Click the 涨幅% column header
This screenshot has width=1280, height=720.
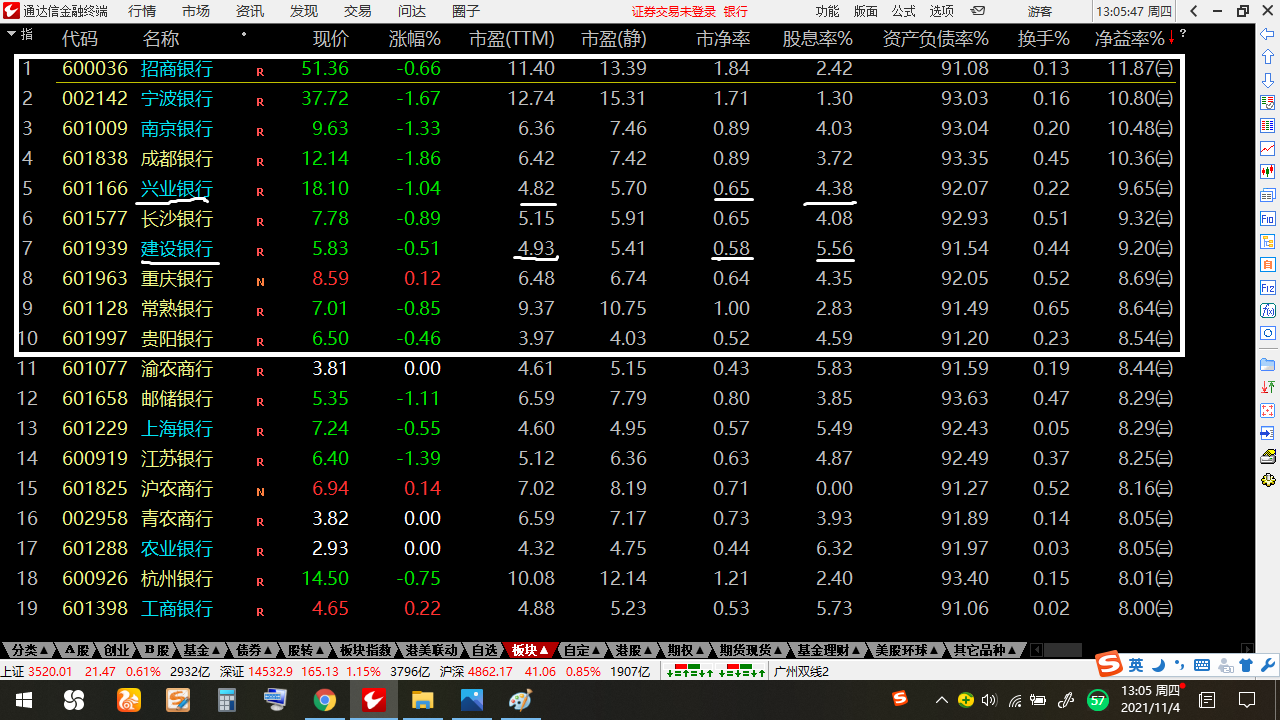(414, 39)
